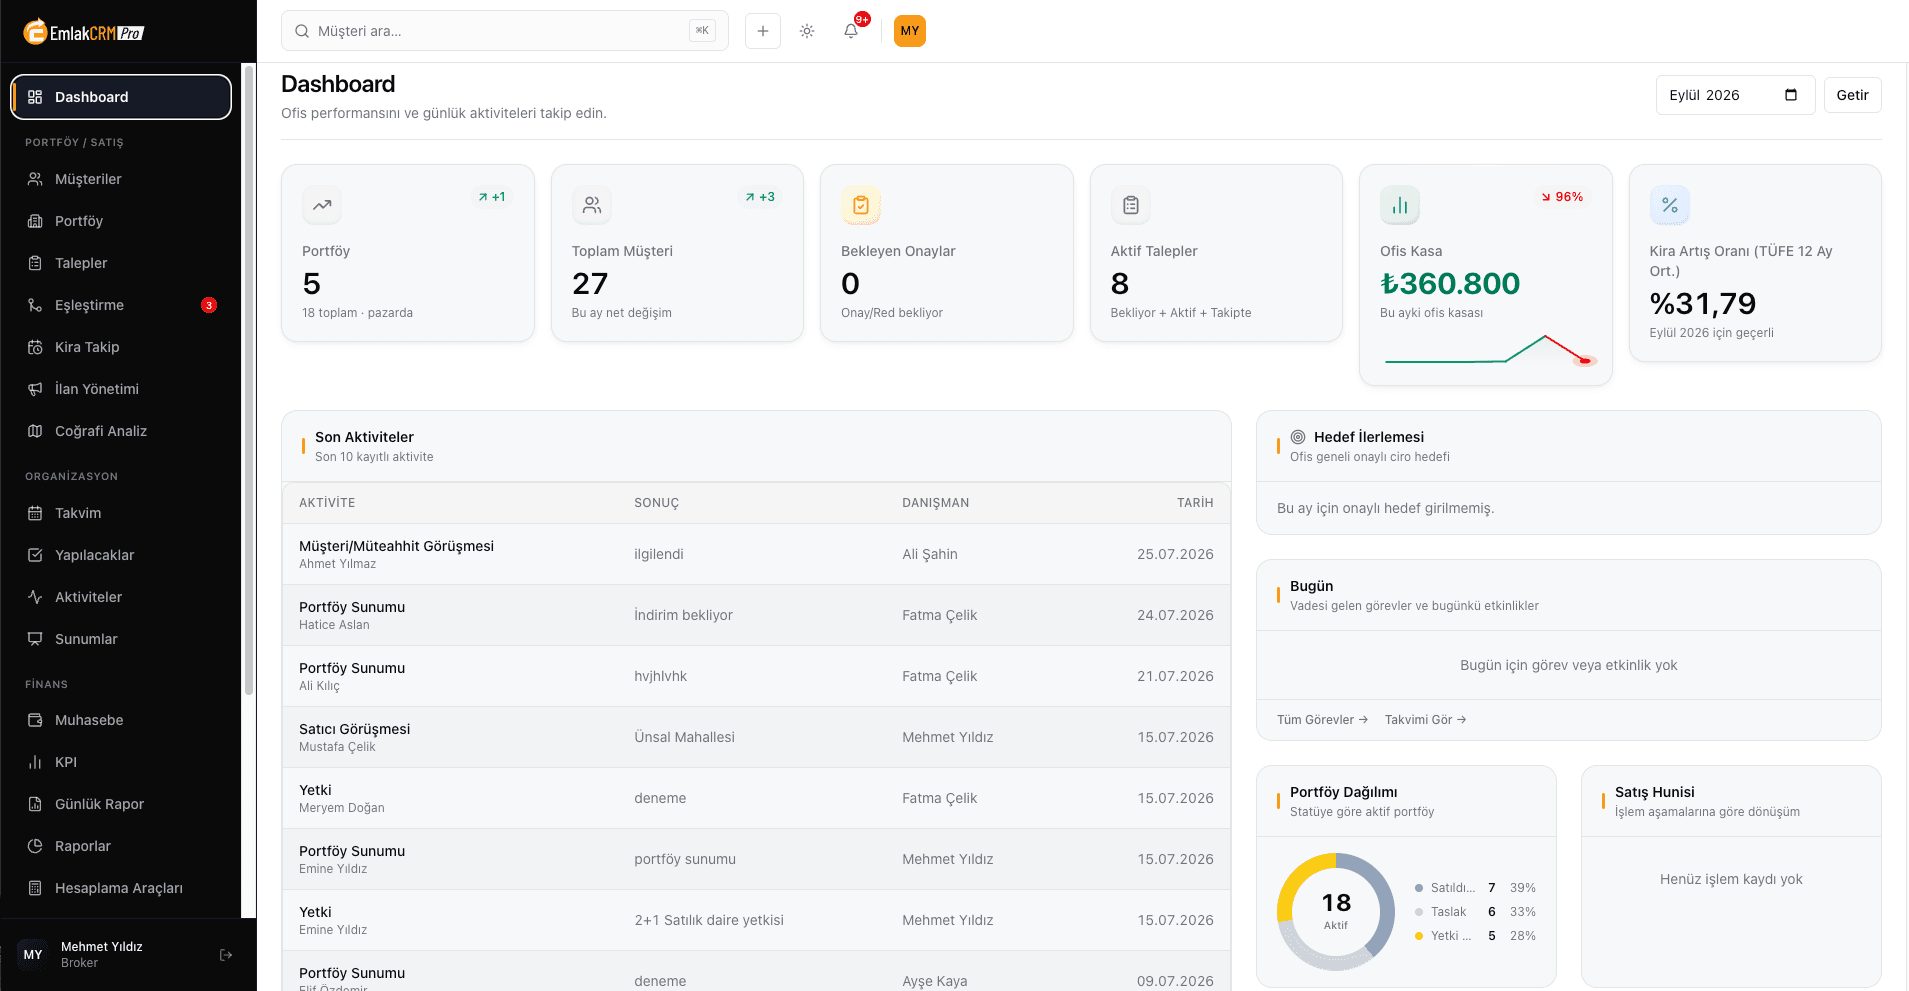Open Coğrafi Analiz in sidebar
The height and width of the screenshot is (991, 1909).
121,431
